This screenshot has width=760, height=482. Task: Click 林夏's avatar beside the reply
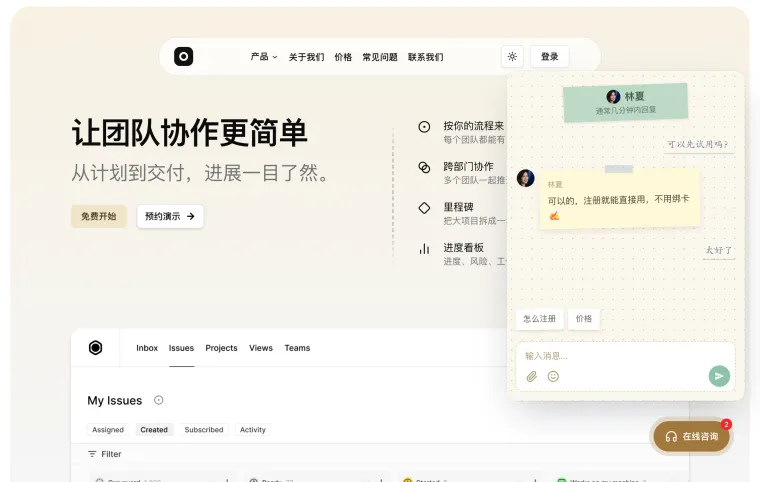[525, 178]
